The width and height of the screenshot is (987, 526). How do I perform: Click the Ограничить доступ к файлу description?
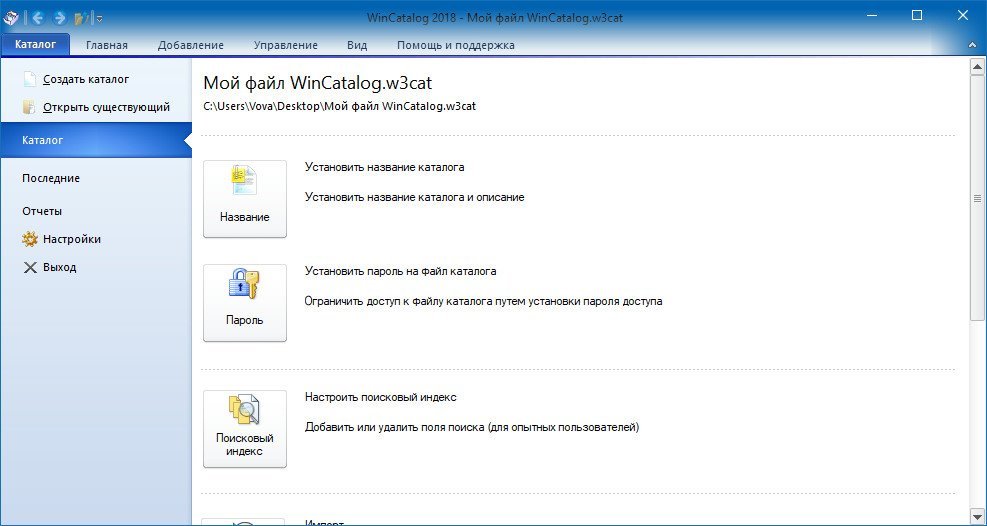(x=483, y=301)
